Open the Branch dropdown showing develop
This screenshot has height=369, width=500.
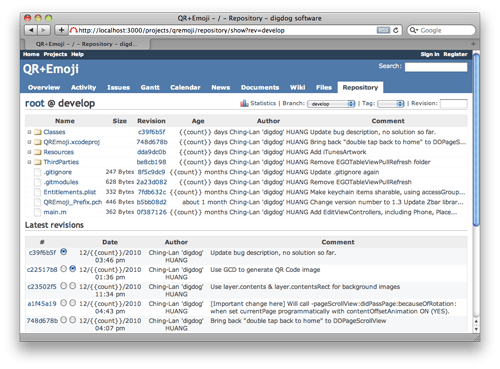331,104
